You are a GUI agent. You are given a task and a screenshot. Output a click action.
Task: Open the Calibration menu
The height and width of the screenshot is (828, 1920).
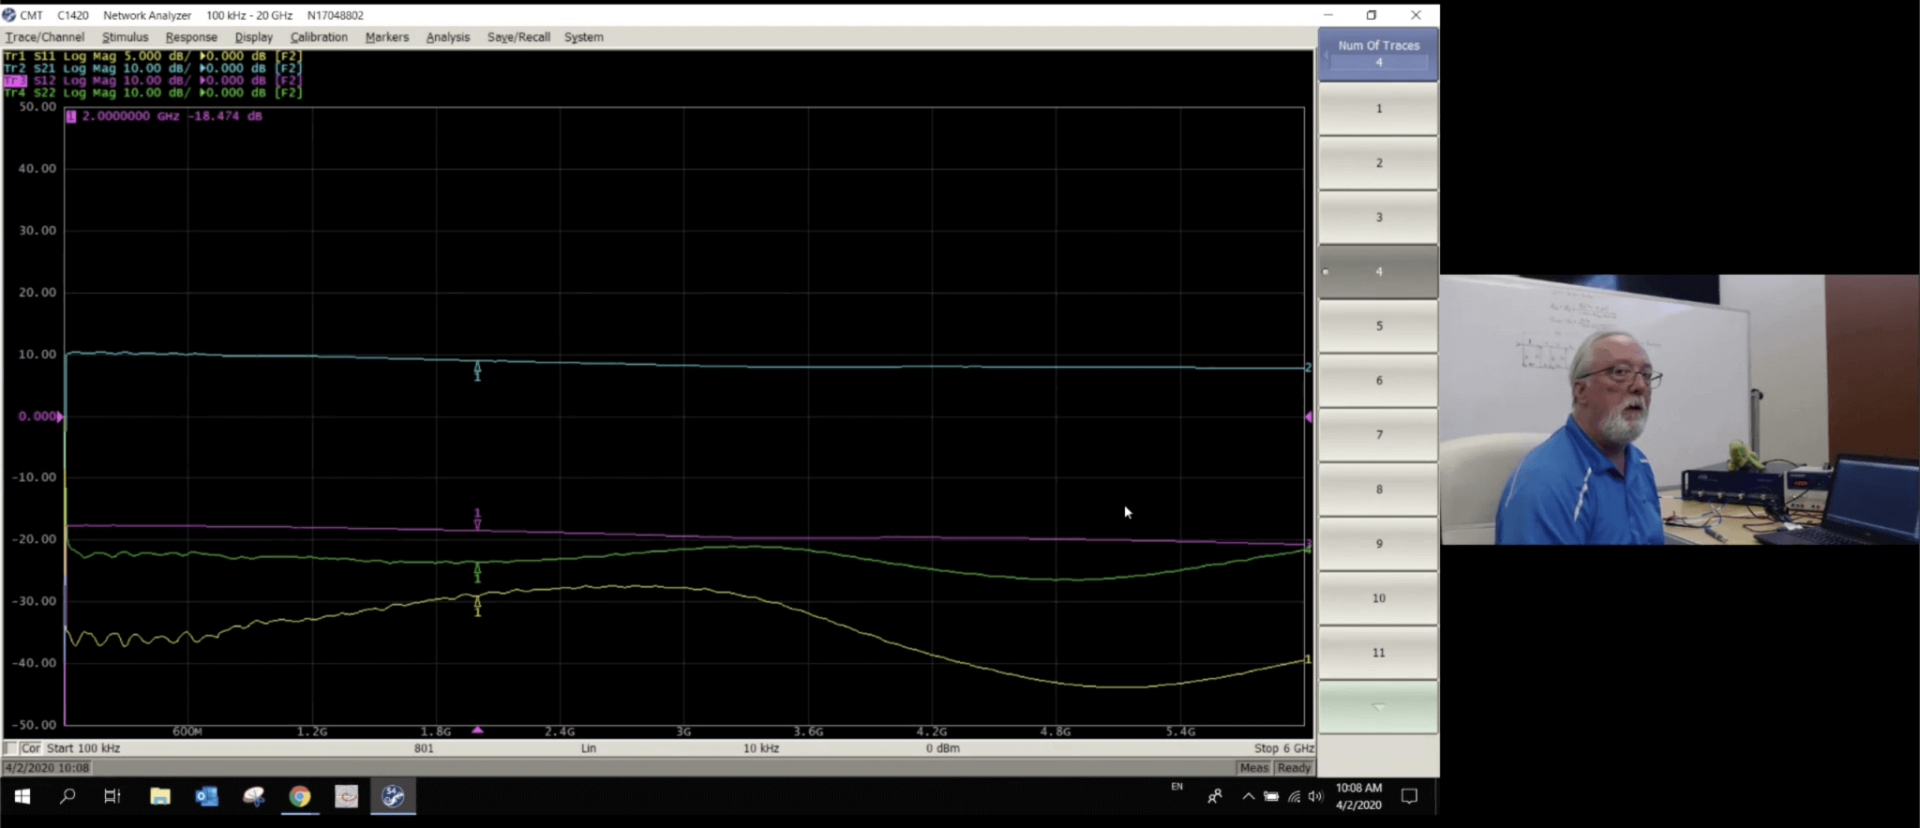319,37
